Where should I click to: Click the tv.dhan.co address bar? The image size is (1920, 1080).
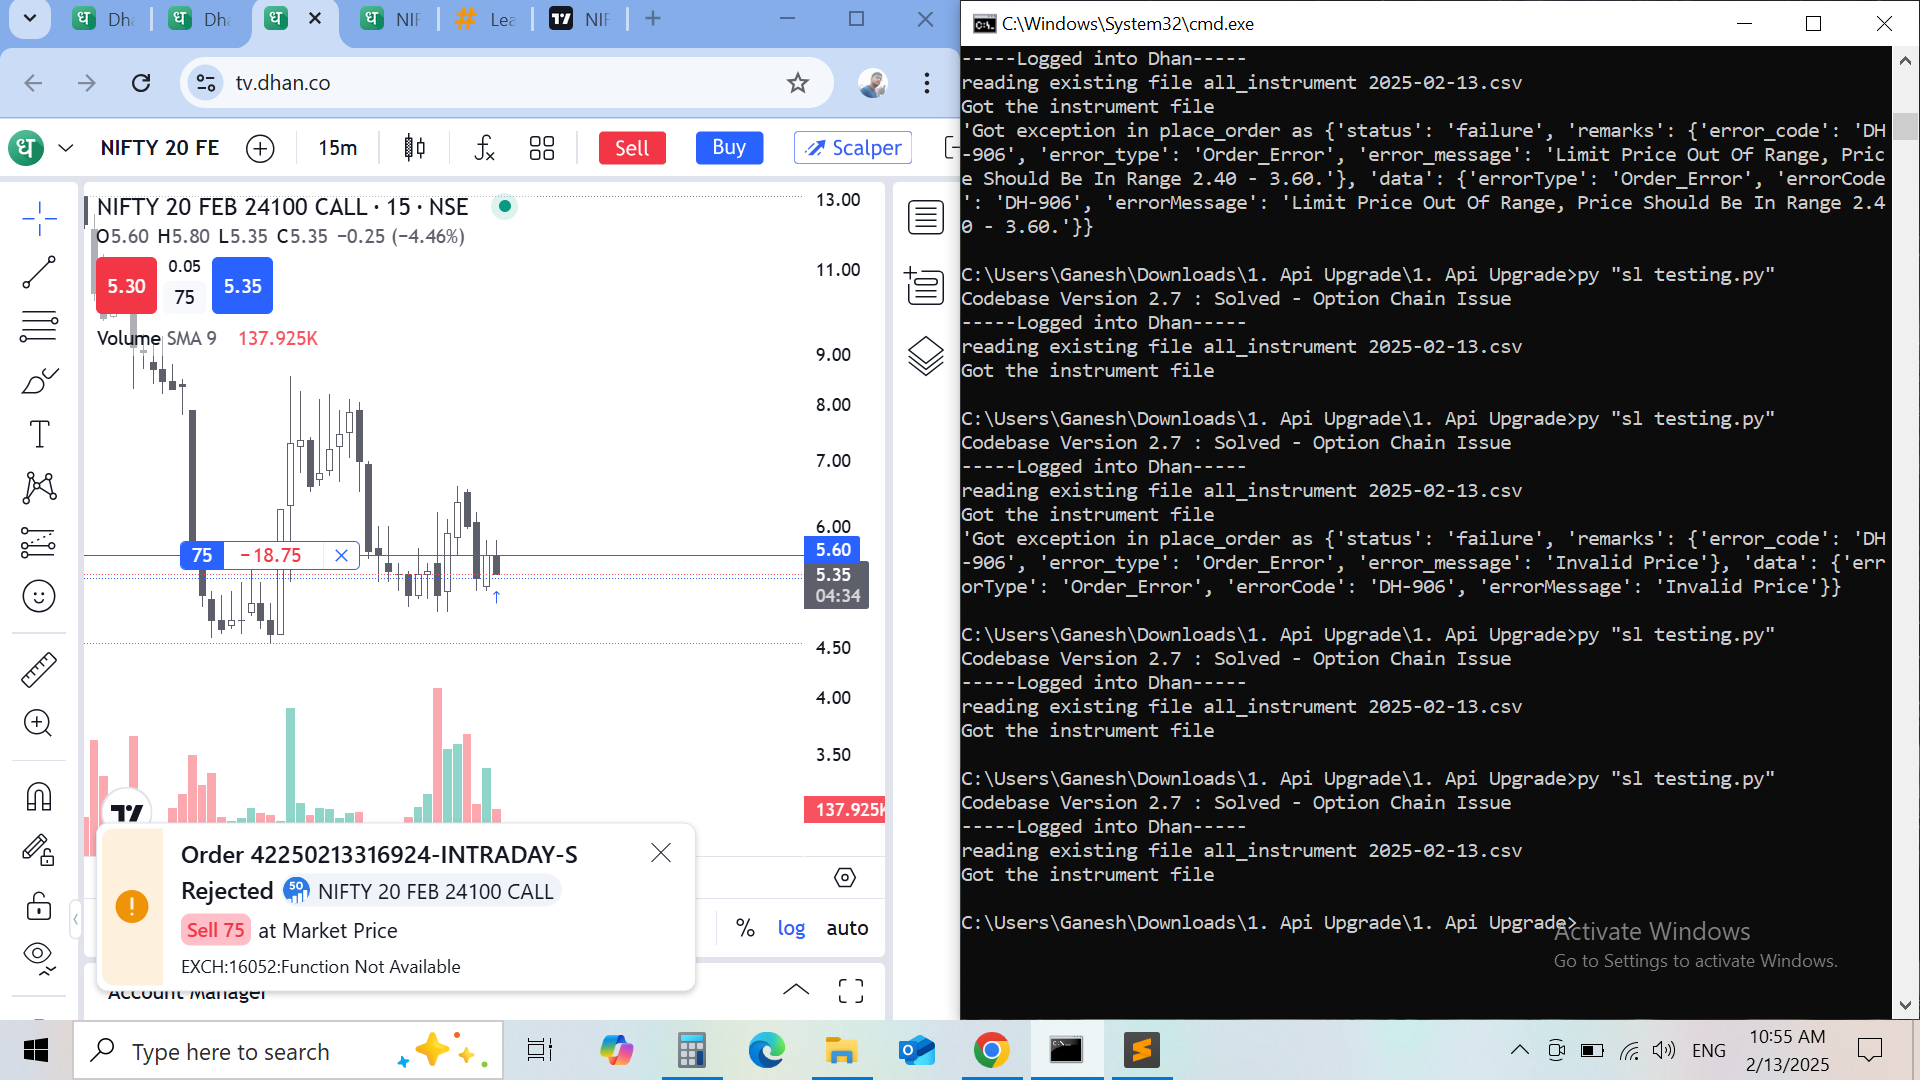coord(507,83)
